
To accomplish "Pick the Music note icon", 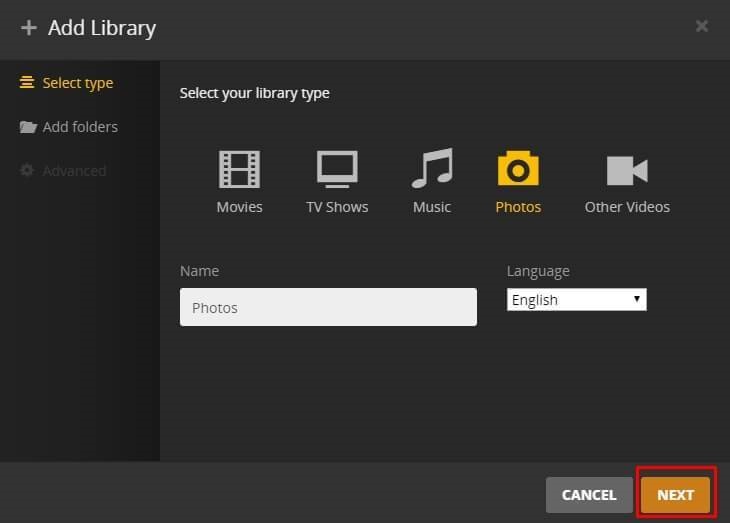I will (432, 169).
